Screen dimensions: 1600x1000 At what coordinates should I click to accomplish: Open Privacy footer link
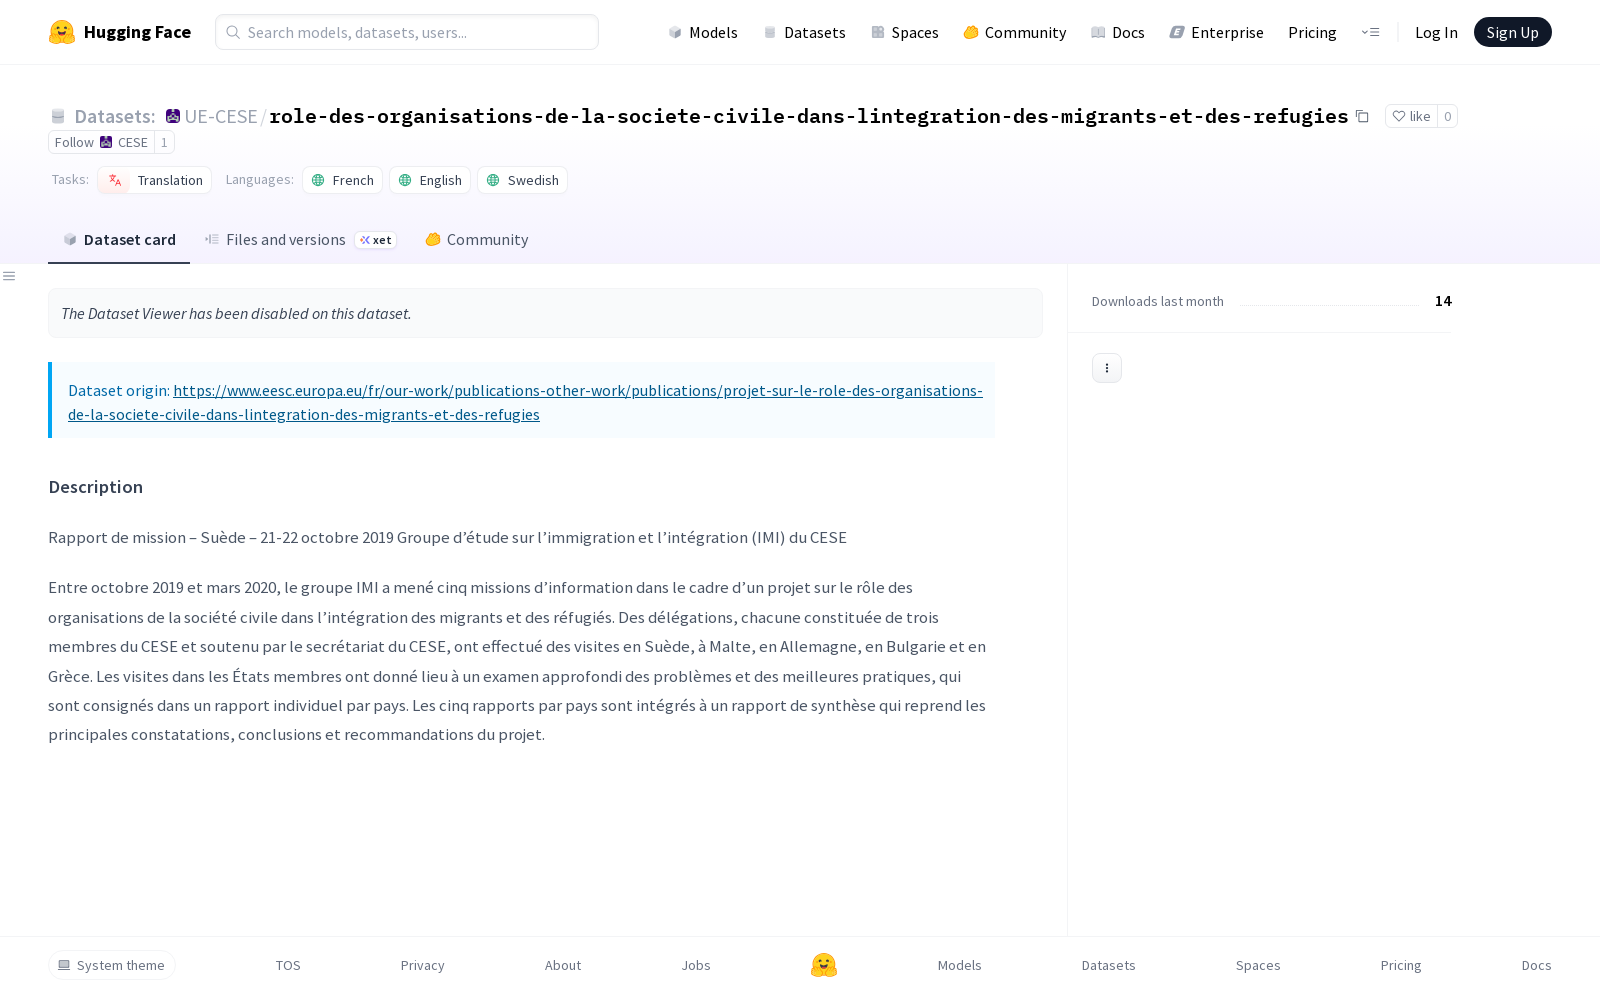pos(422,965)
